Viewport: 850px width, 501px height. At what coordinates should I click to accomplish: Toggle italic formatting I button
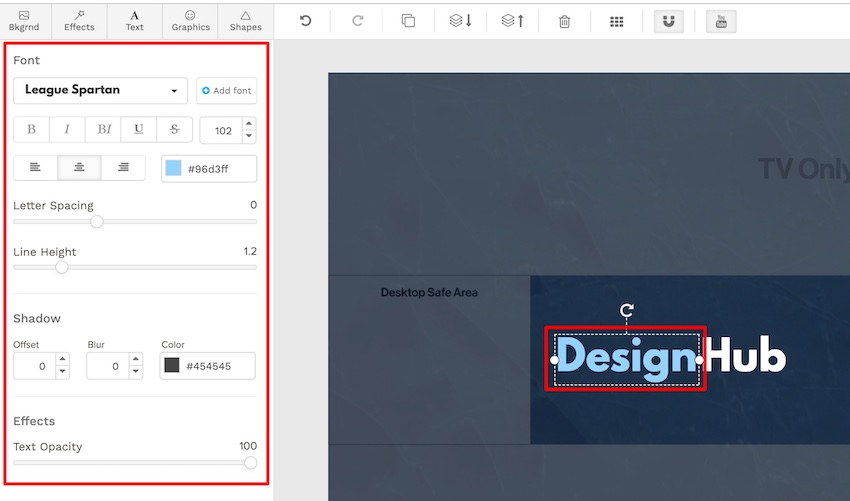click(x=67, y=129)
